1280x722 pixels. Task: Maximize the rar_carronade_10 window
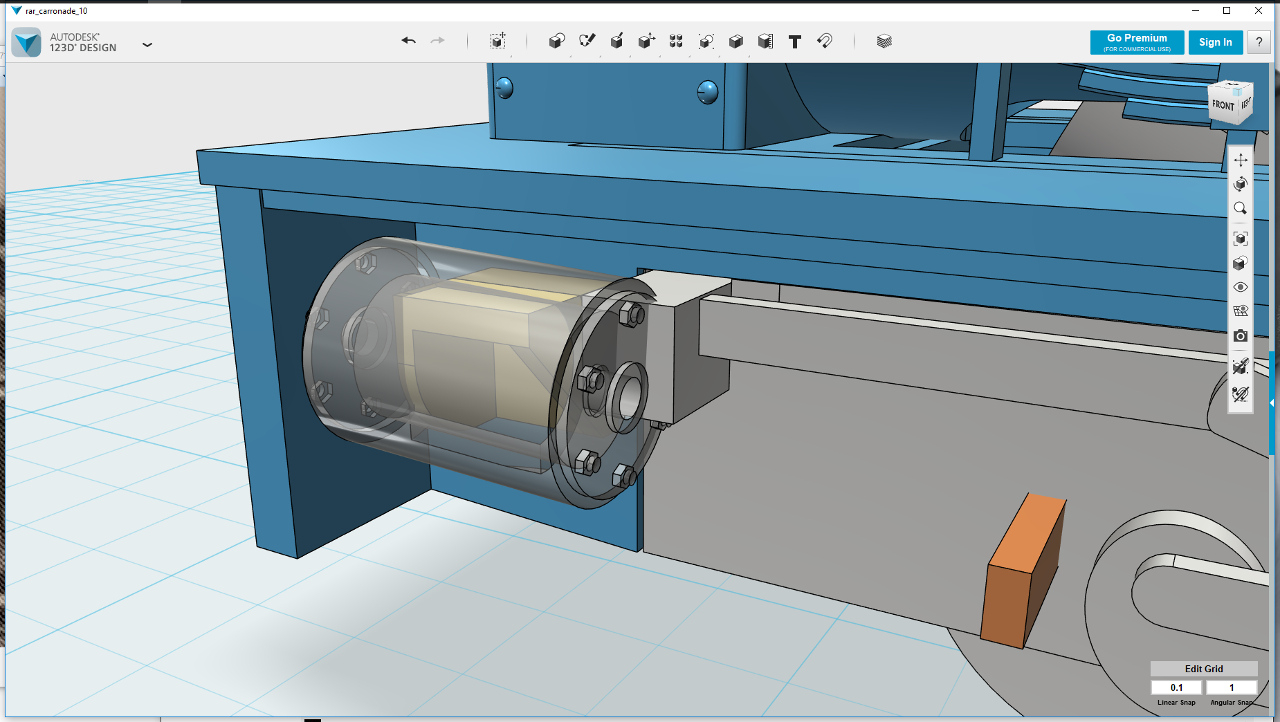coord(1227,10)
